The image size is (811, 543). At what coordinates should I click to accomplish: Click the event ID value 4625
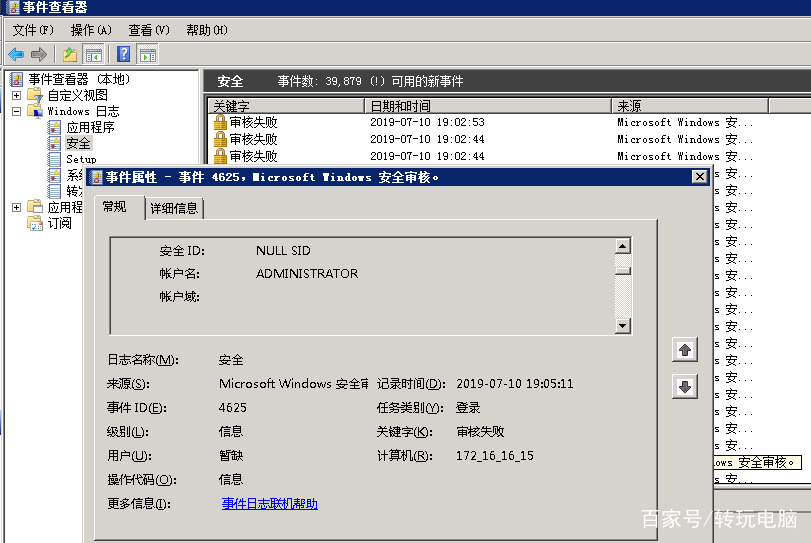(x=233, y=408)
